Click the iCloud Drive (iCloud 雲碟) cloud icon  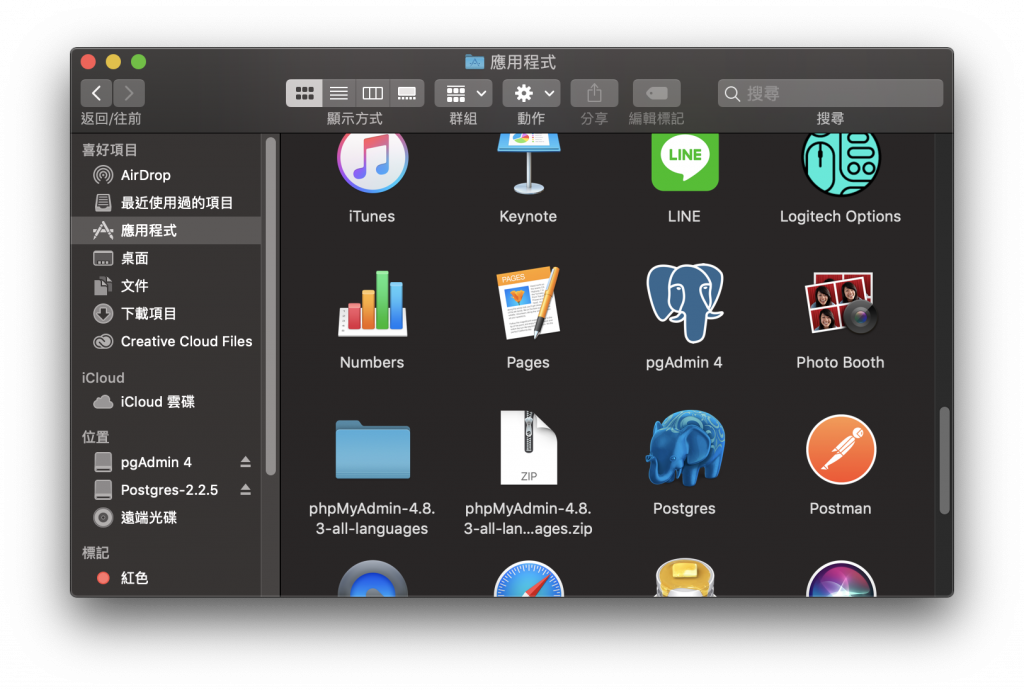pyautogui.click(x=103, y=402)
